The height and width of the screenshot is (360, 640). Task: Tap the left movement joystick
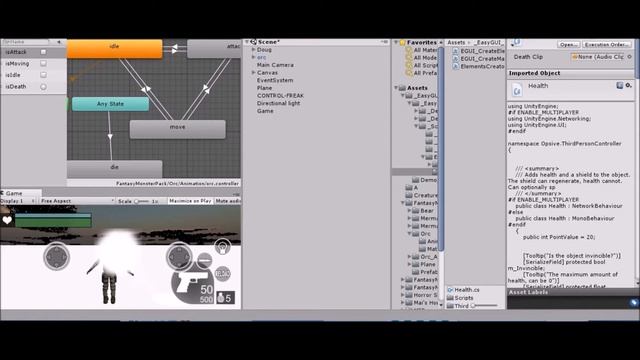tap(56, 256)
